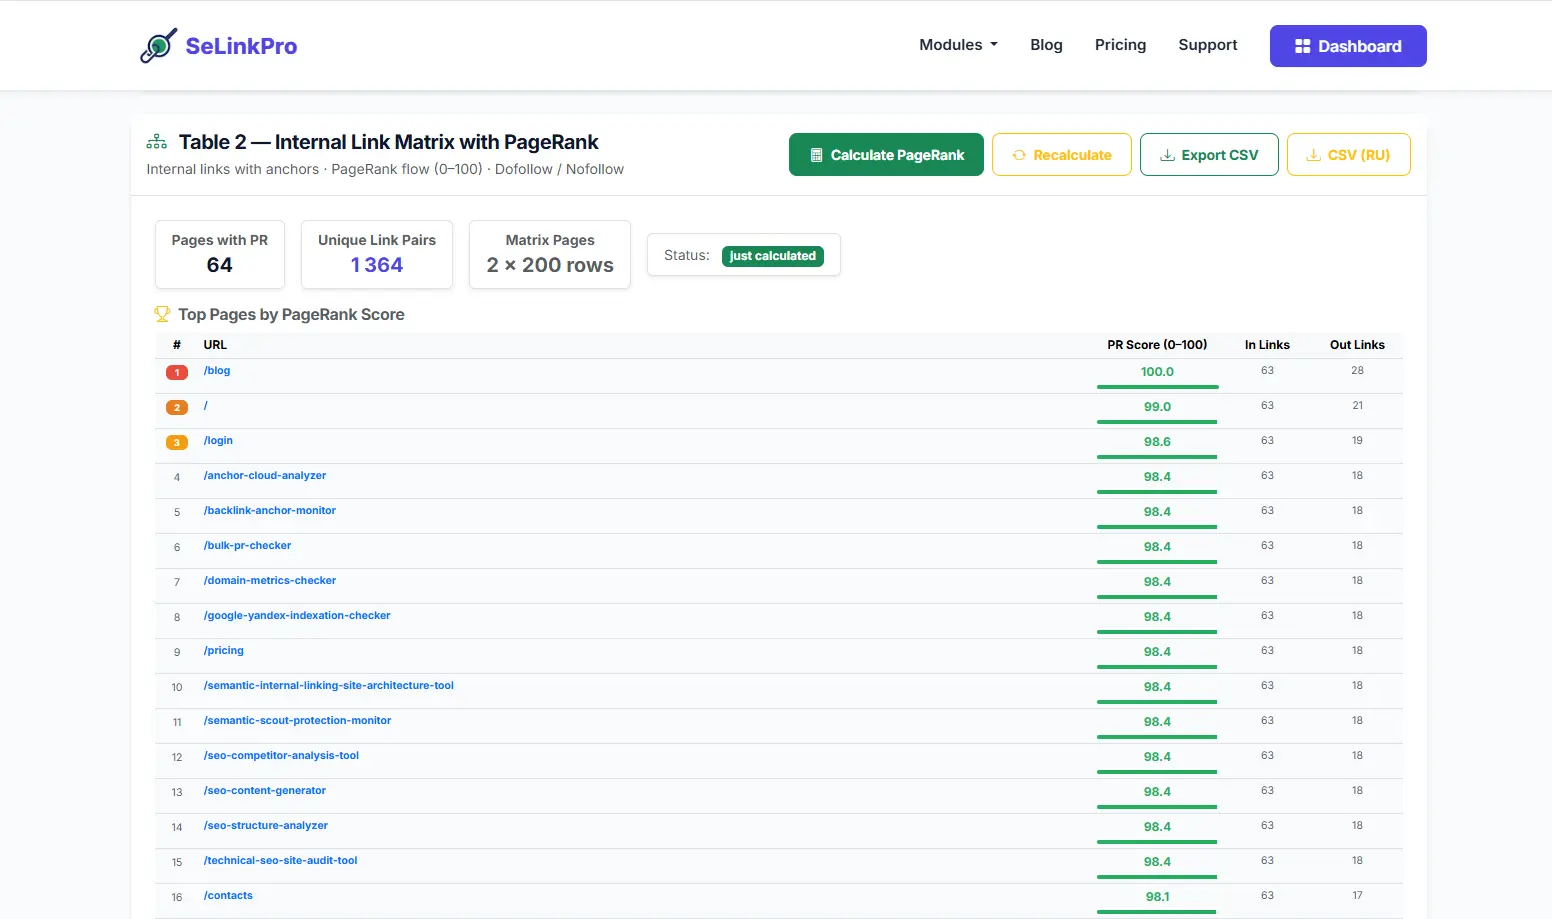1552x919 pixels.
Task: Open /anchor-cloud-analyzer link
Action: [265, 475]
